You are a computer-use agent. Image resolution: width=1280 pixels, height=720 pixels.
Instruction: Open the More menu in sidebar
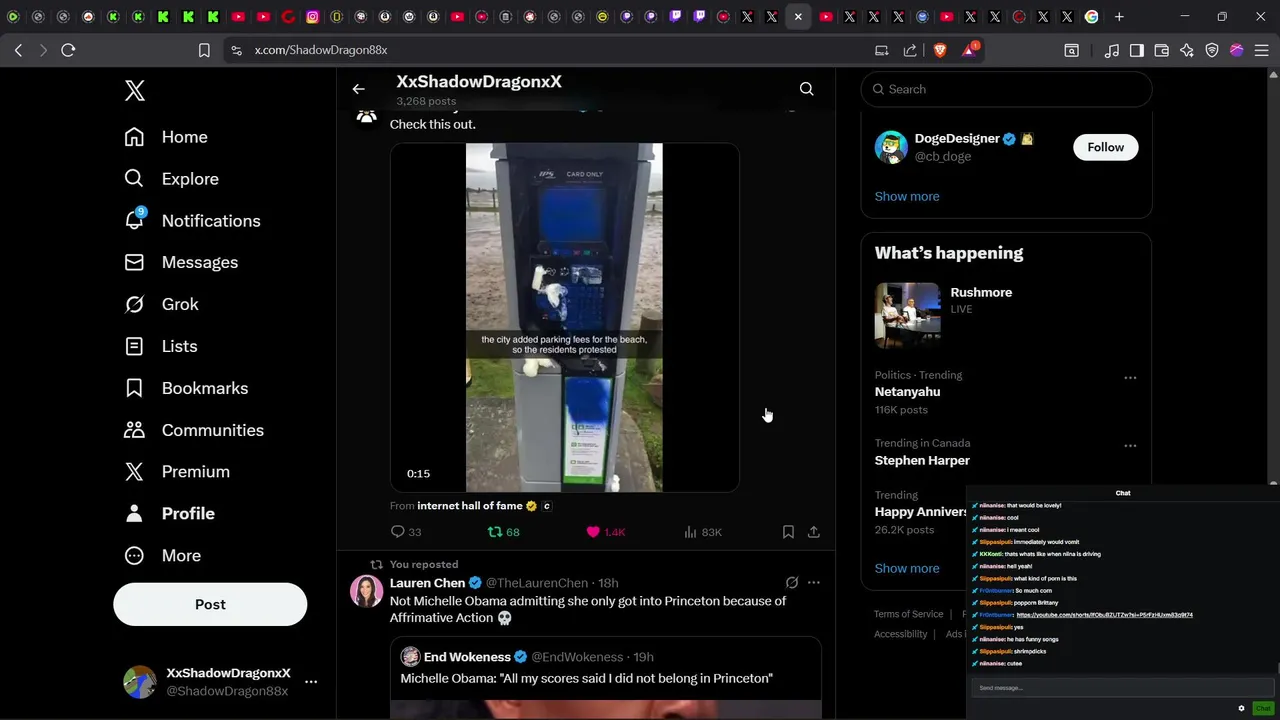pyautogui.click(x=161, y=555)
